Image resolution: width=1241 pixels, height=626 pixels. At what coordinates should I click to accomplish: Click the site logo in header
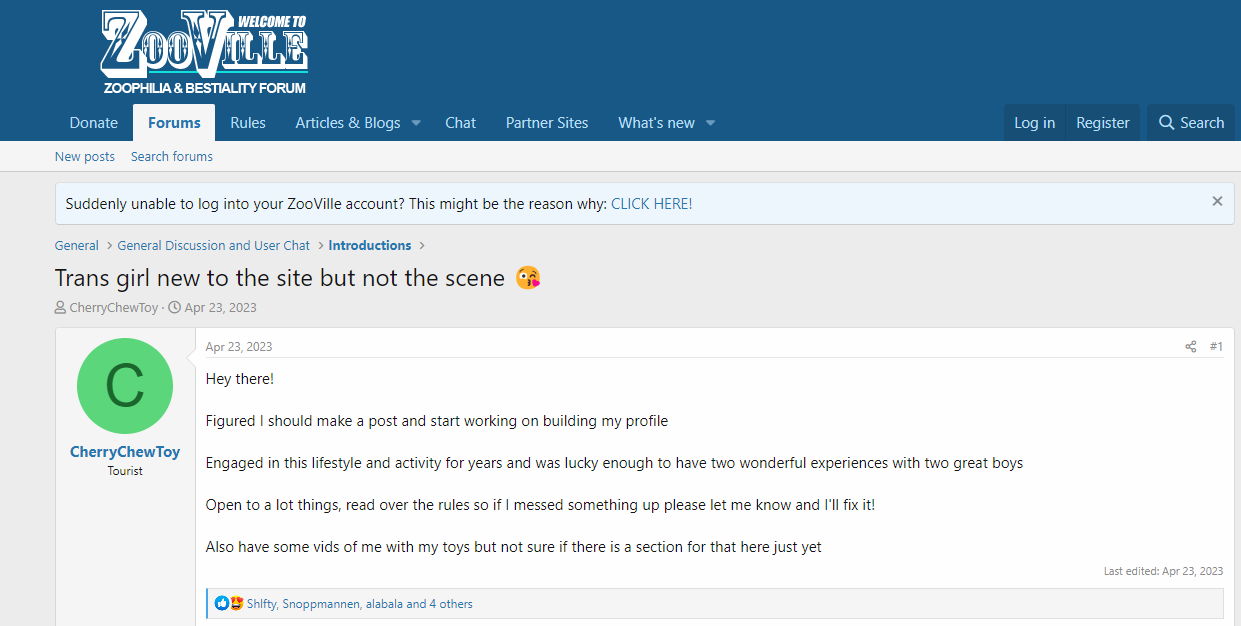click(205, 52)
